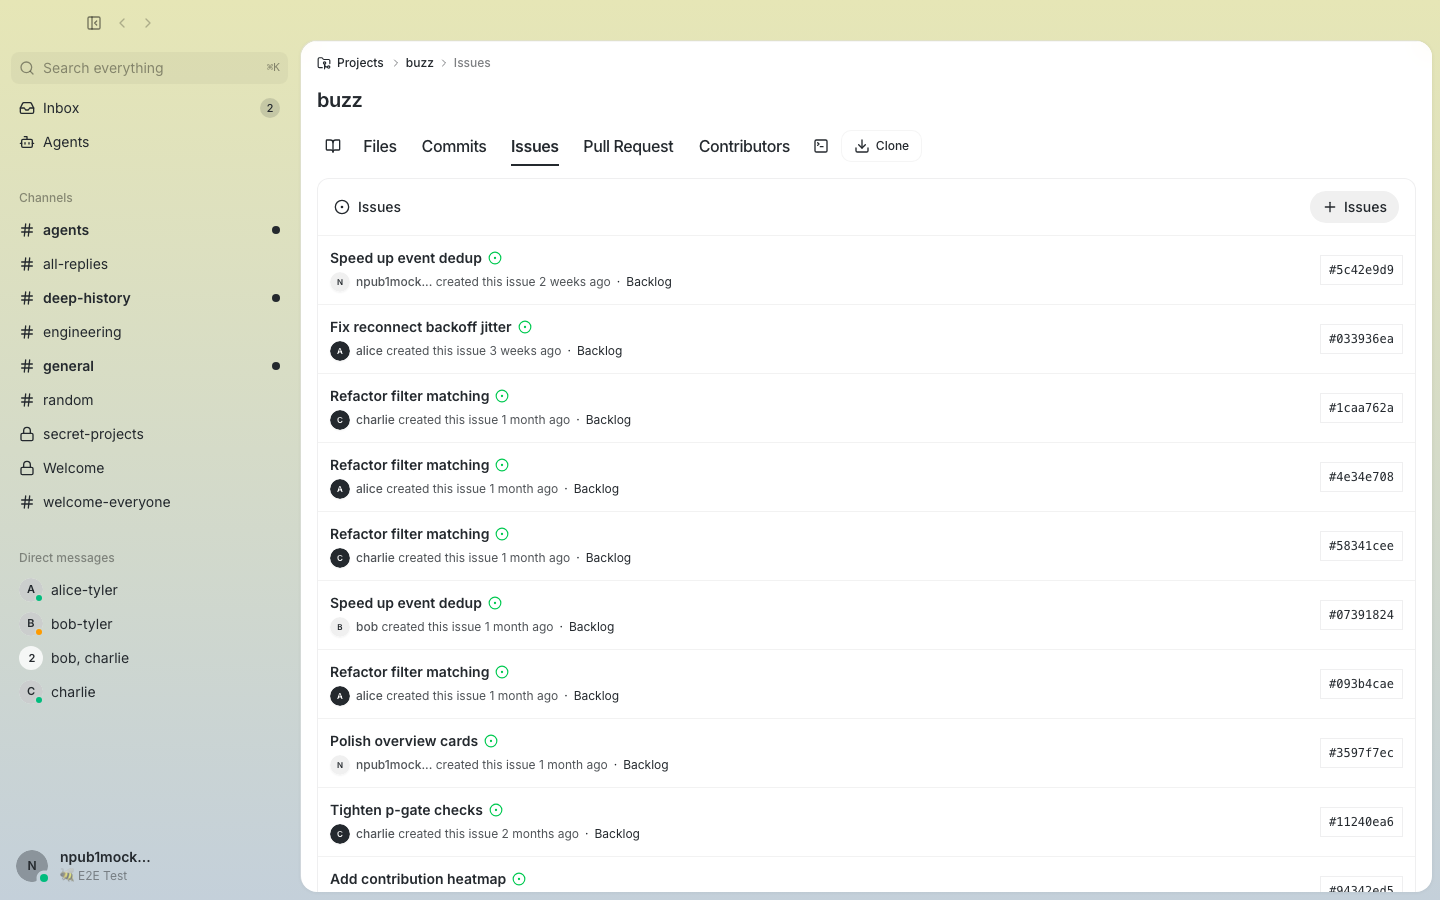This screenshot has height=900, width=1440.
Task: Open the general channel
Action: (x=149, y=366)
